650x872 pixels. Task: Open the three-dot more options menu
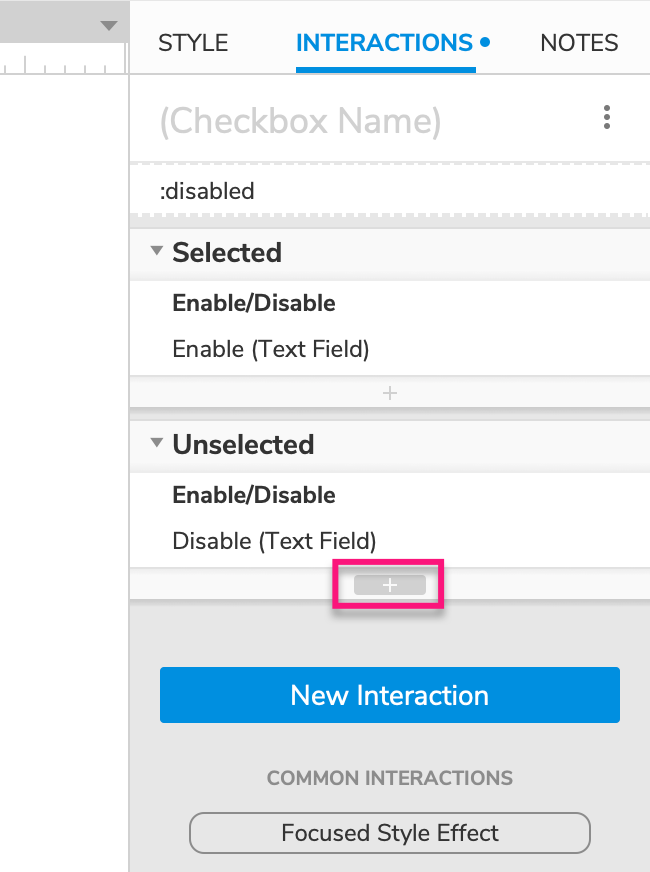[x=607, y=118]
